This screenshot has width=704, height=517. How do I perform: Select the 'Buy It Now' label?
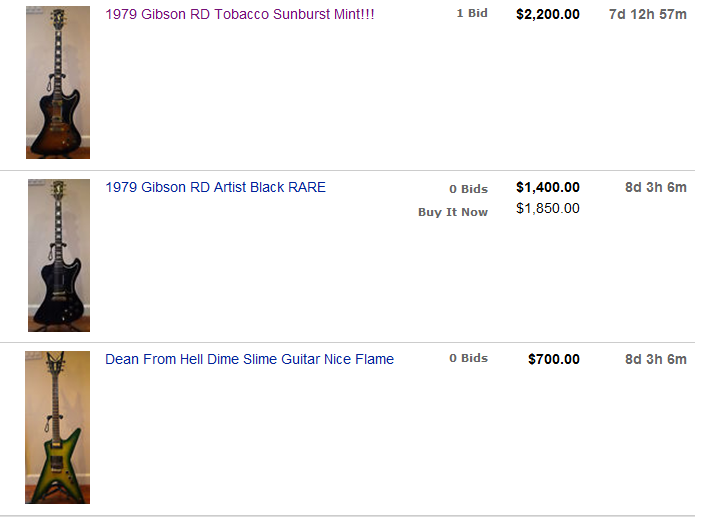(x=453, y=212)
